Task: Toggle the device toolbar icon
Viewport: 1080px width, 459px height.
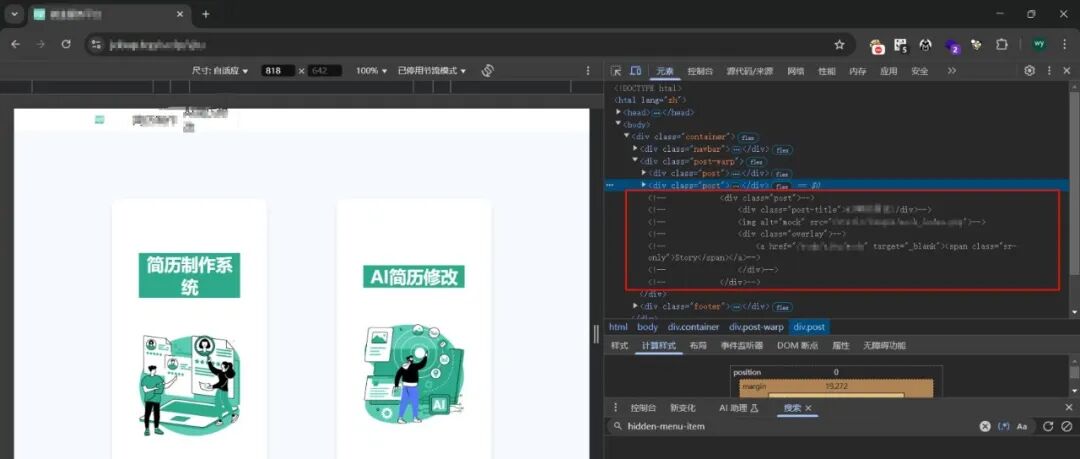Action: pyautogui.click(x=636, y=71)
